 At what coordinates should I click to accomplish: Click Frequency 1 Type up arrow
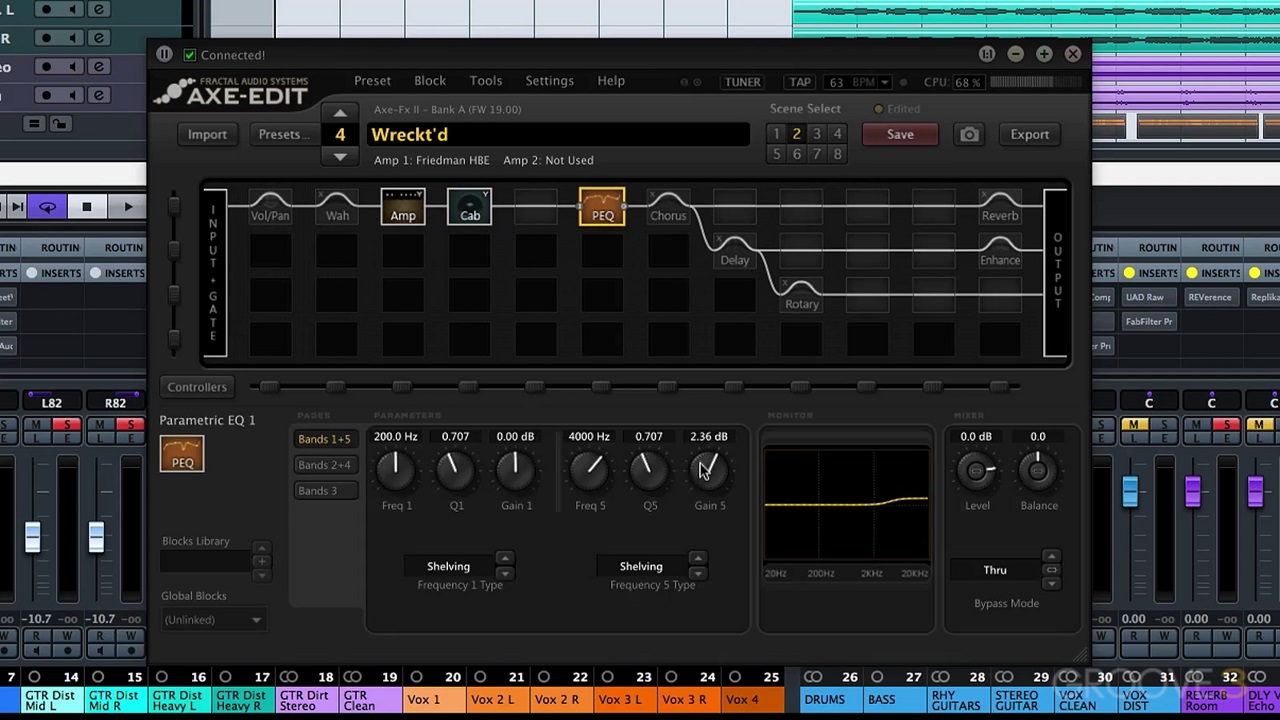pyautogui.click(x=504, y=559)
